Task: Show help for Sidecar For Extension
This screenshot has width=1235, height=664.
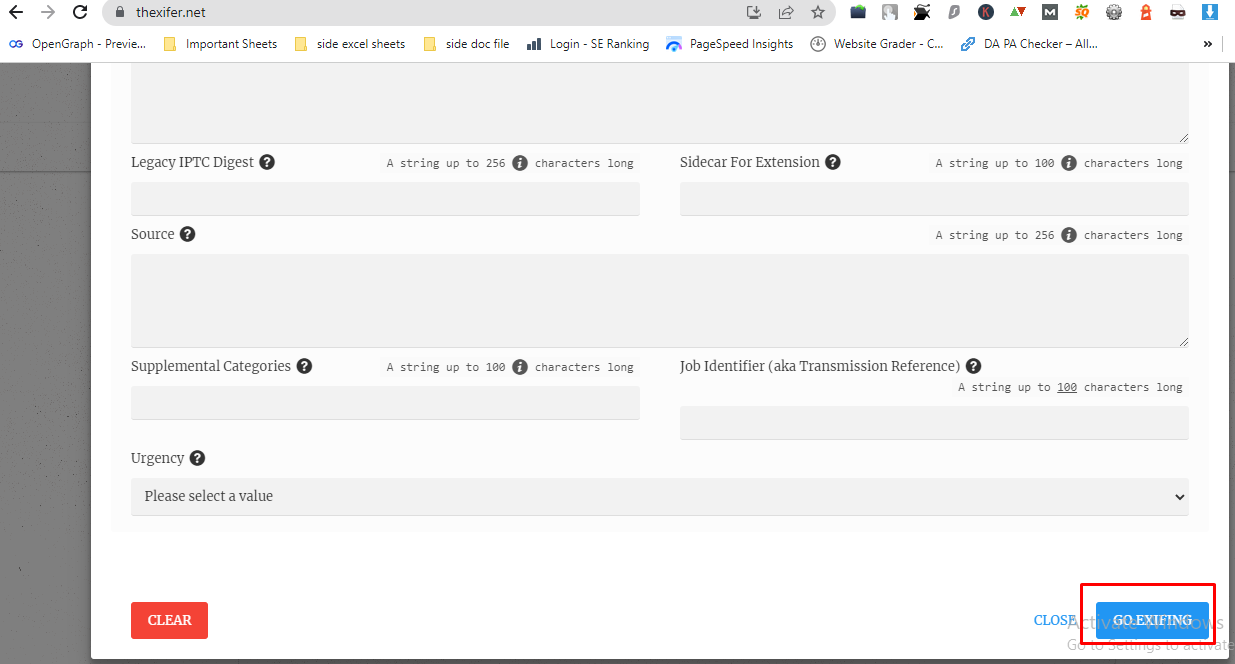Action: pyautogui.click(x=833, y=162)
